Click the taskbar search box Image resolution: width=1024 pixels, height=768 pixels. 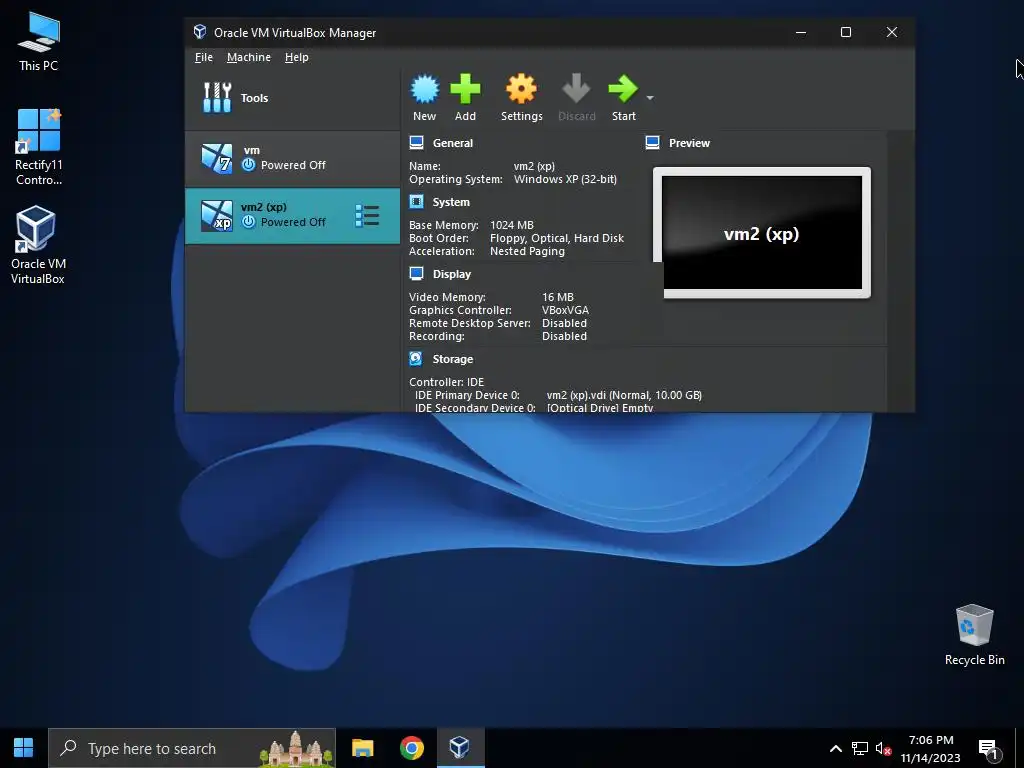[x=191, y=748]
